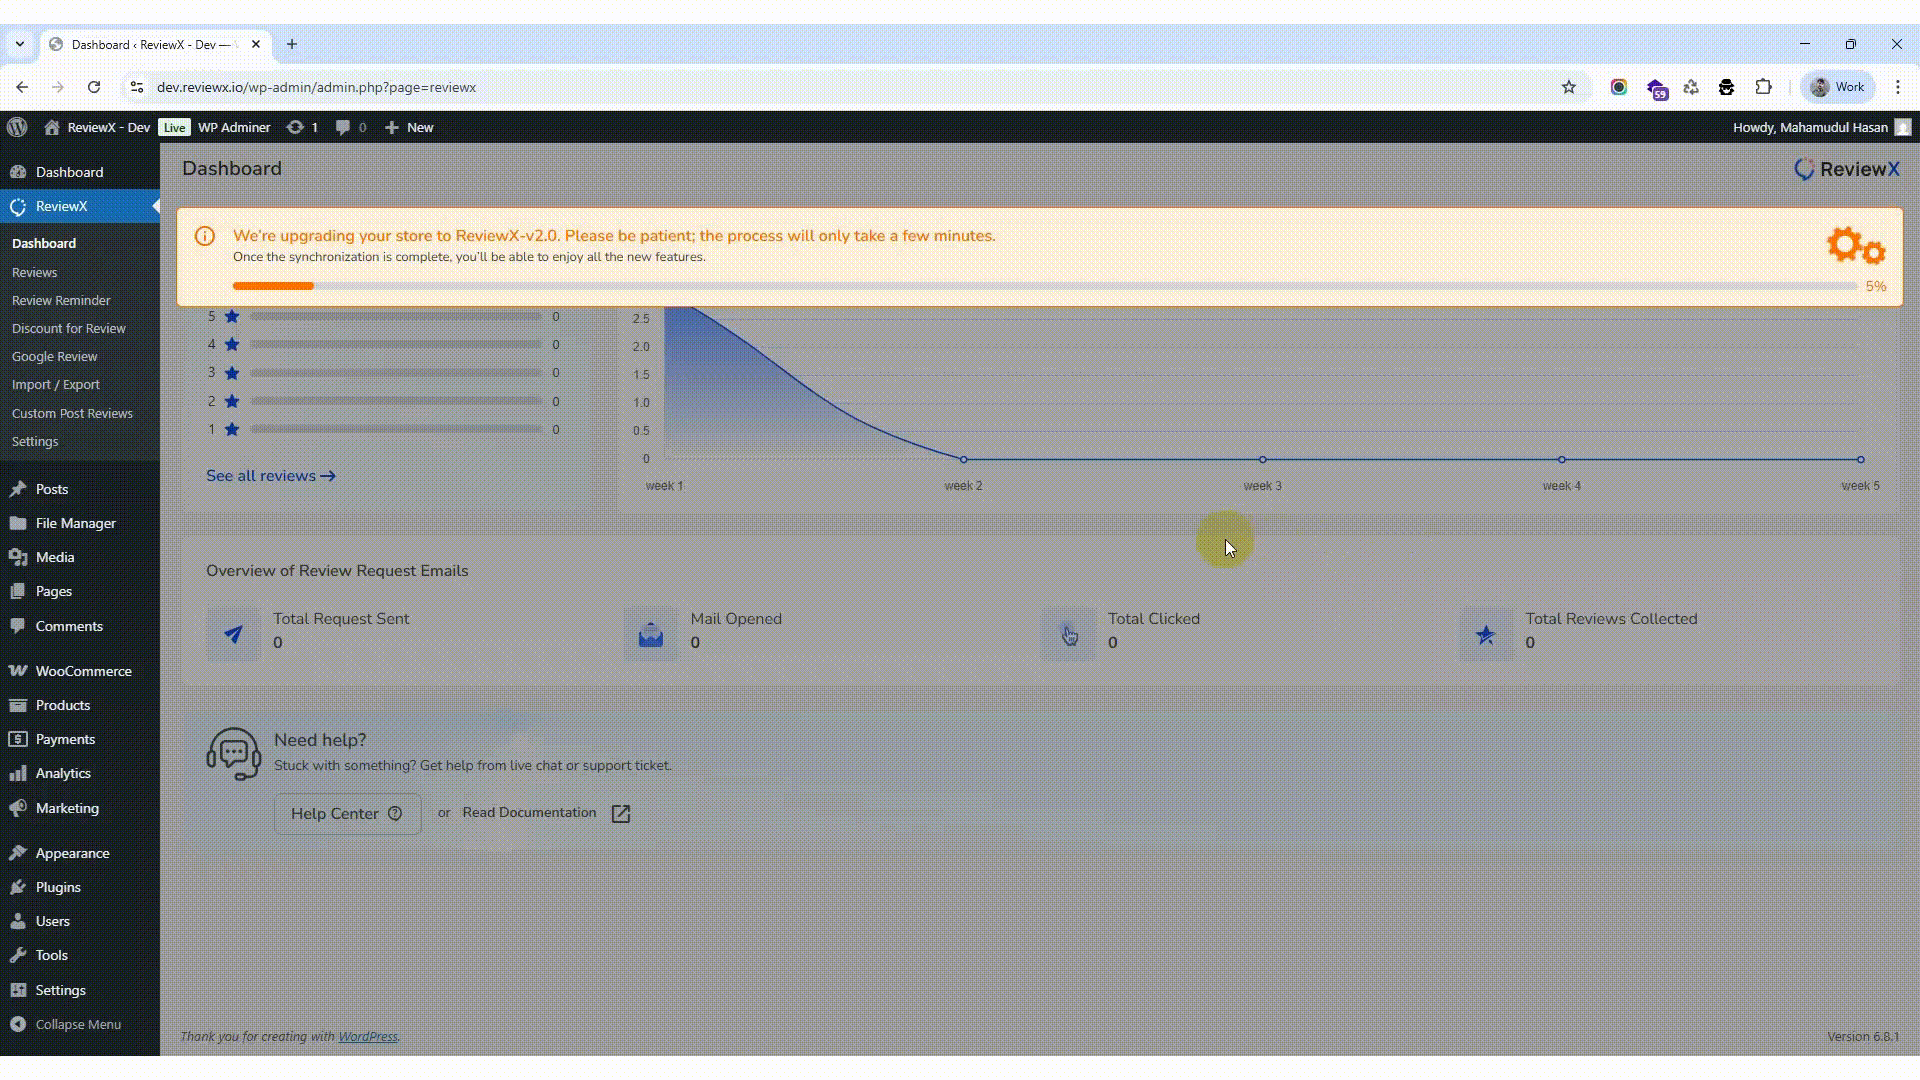Viewport: 1920px width, 1080px height.
Task: Click the 1 star rating bar
Action: click(396, 429)
